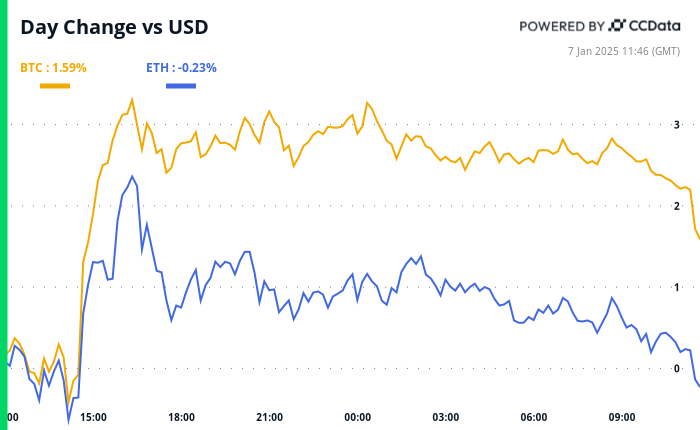Click the blue ETH color swatch
The height and width of the screenshot is (430, 700).
click(180, 86)
